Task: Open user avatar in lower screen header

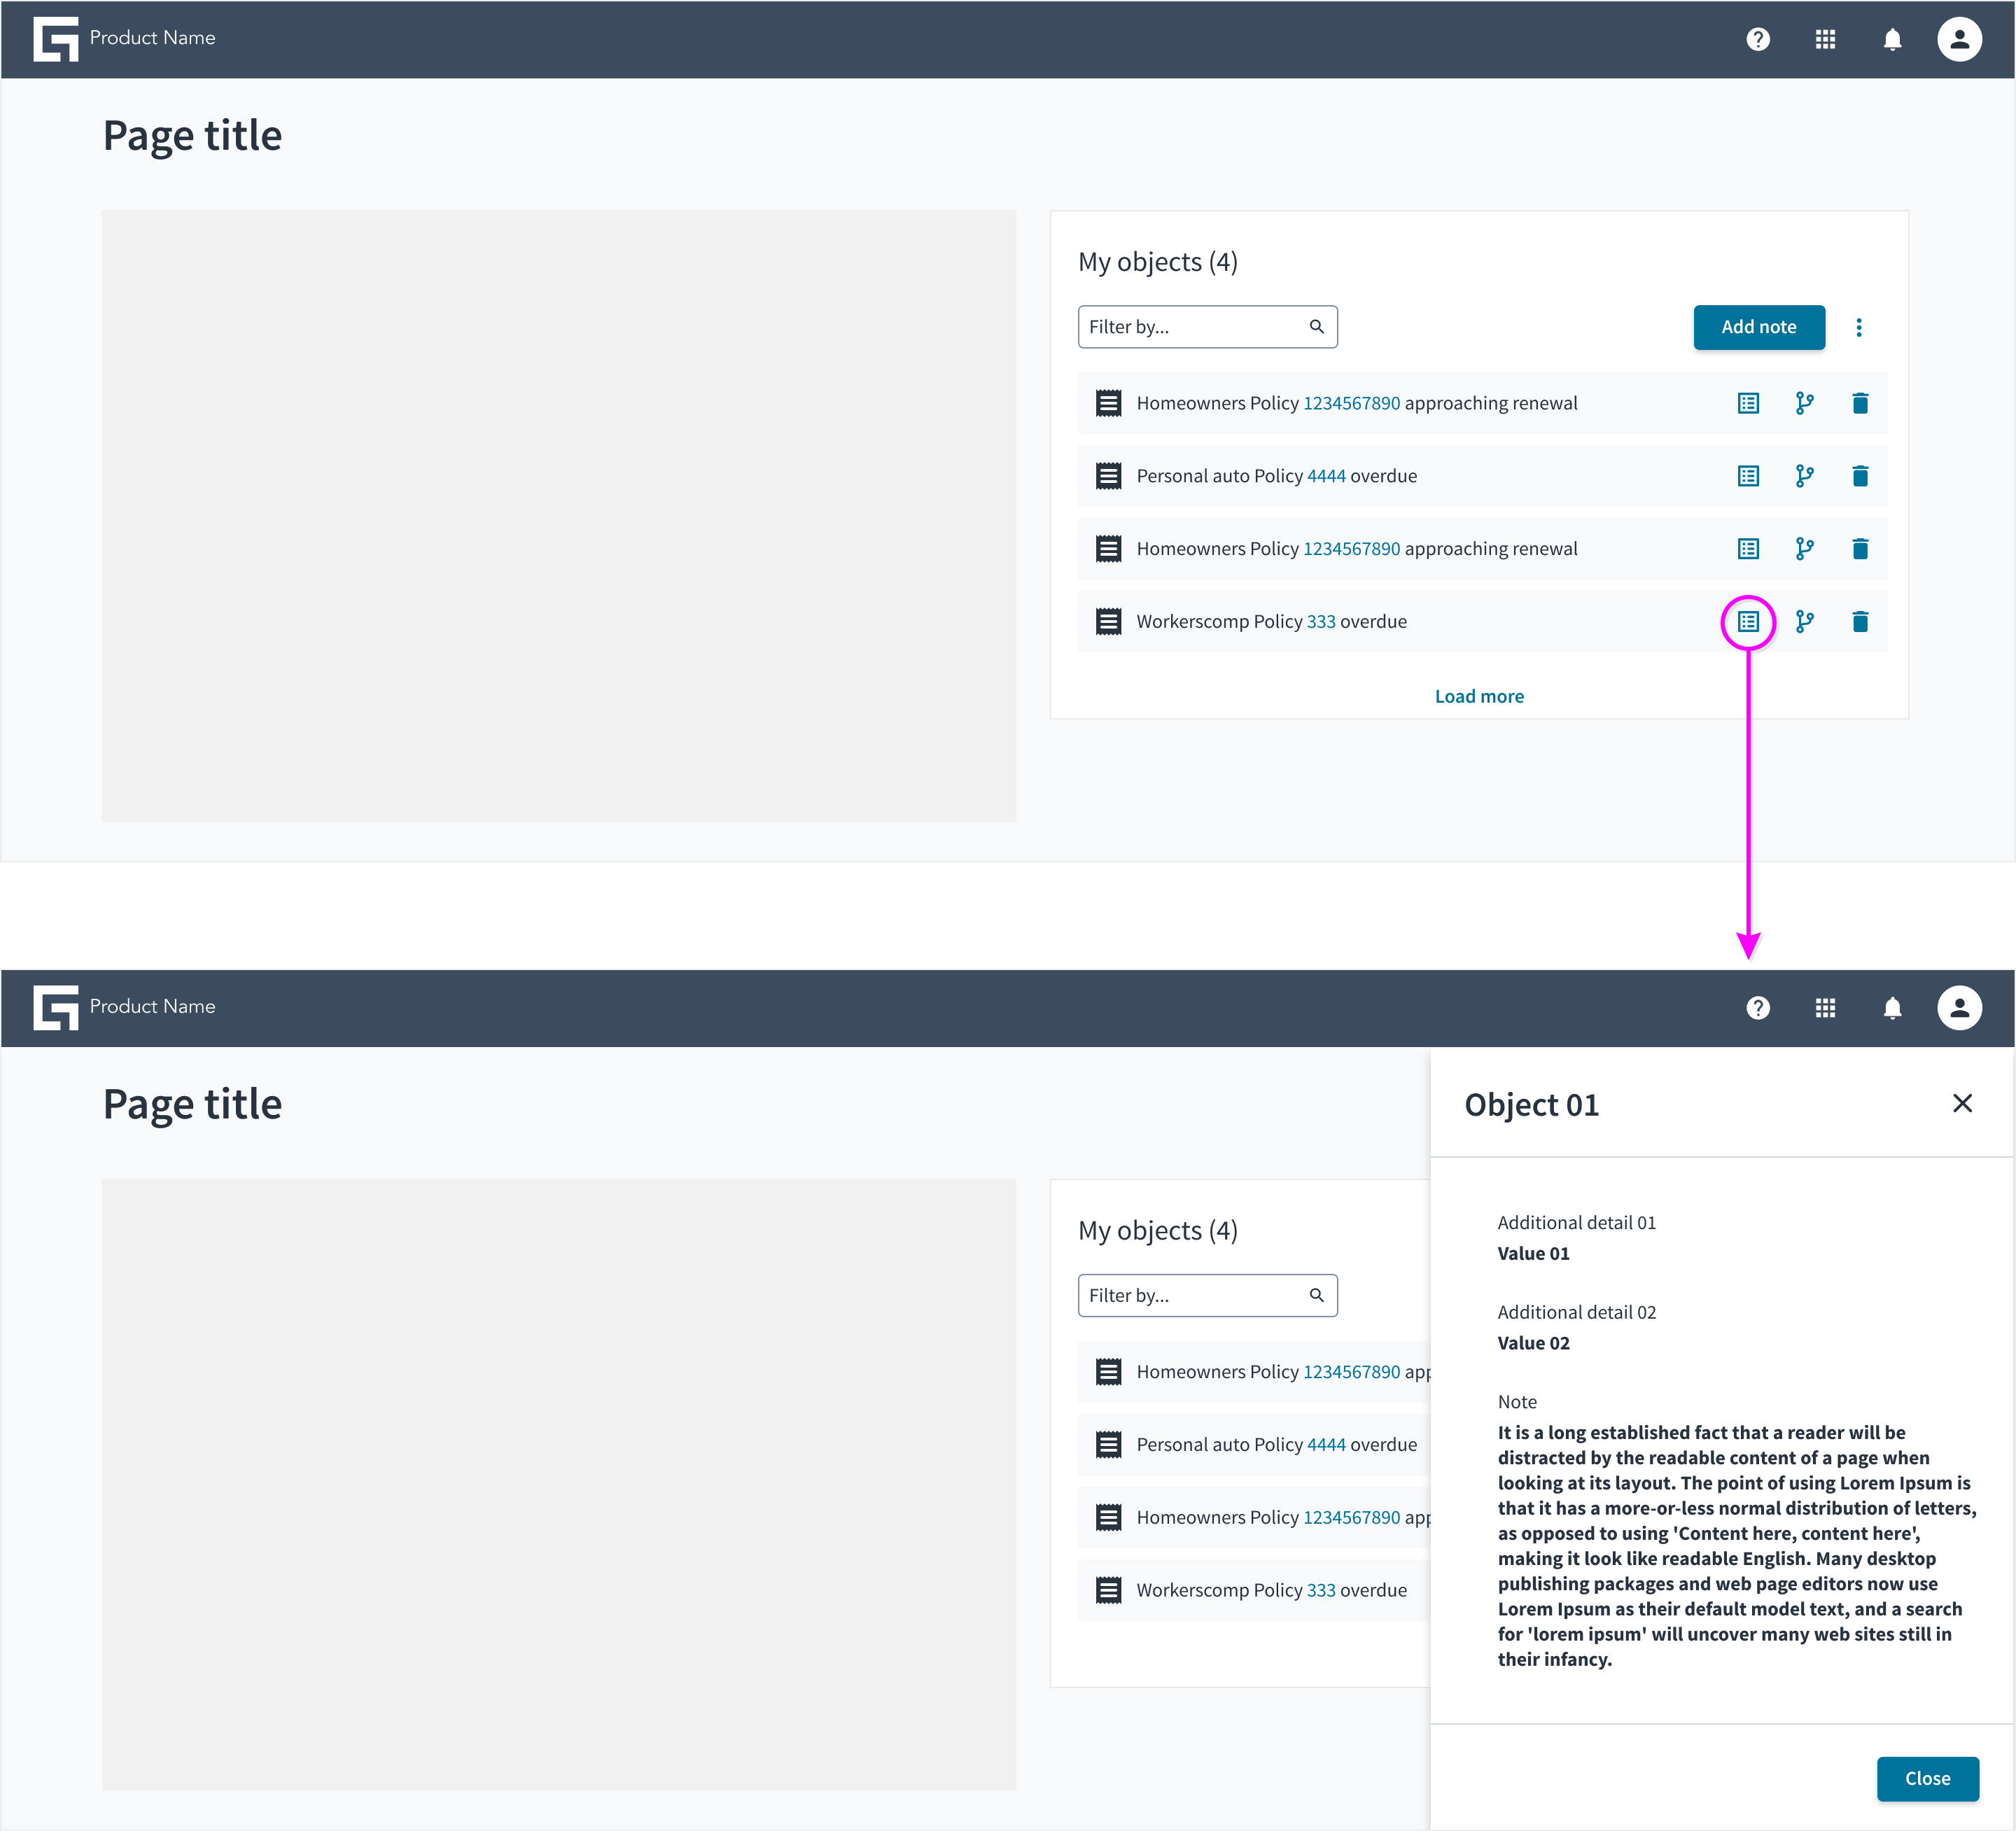Action: pyautogui.click(x=1959, y=1008)
